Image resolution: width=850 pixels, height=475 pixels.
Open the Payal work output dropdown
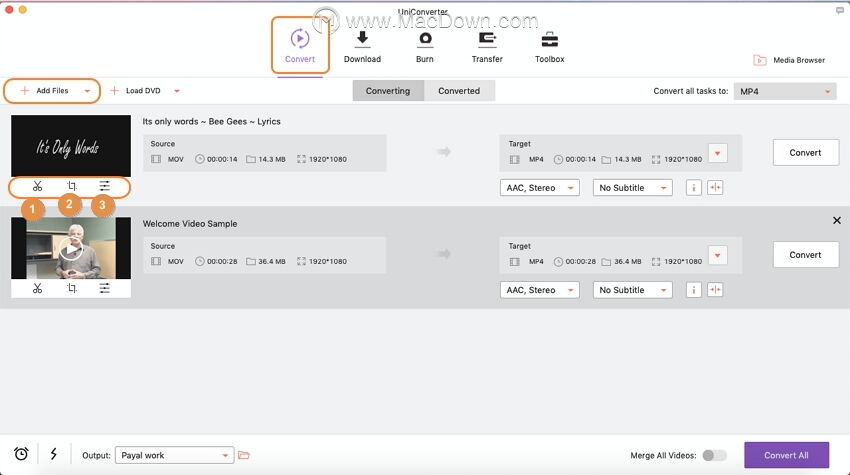pos(174,455)
